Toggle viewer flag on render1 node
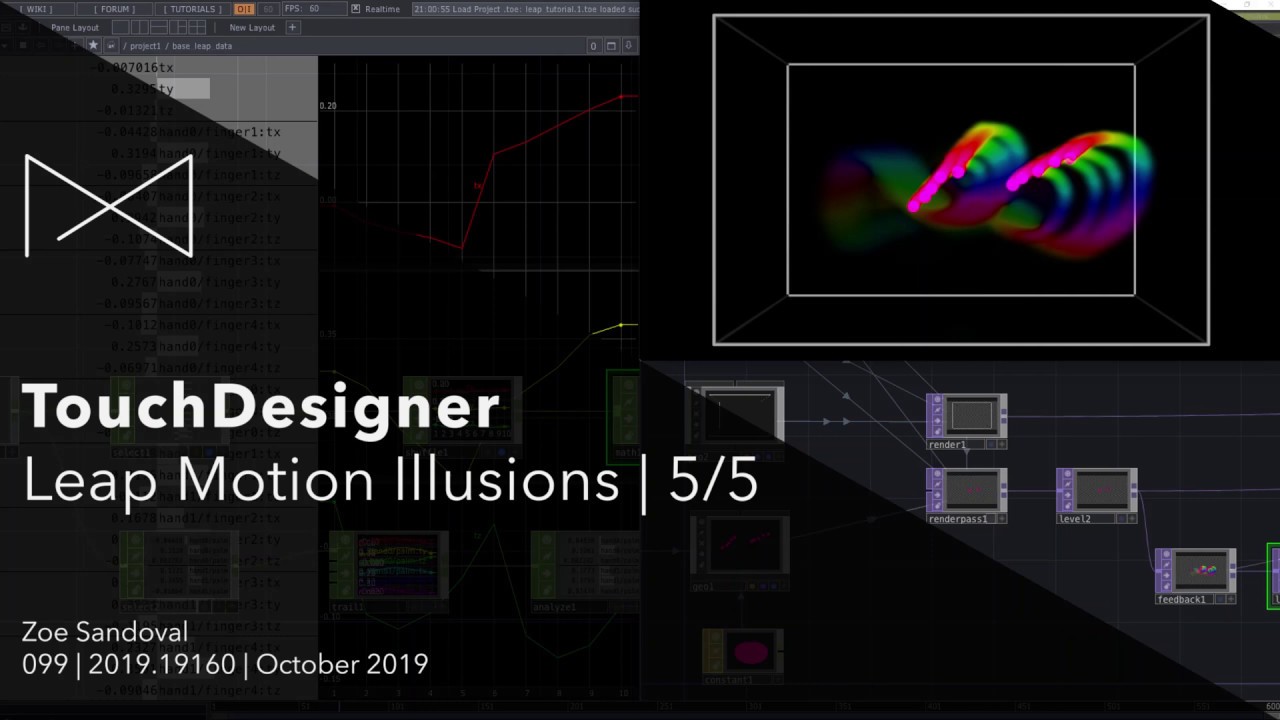Viewport: 1280px width, 720px height. pyautogui.click(x=937, y=399)
